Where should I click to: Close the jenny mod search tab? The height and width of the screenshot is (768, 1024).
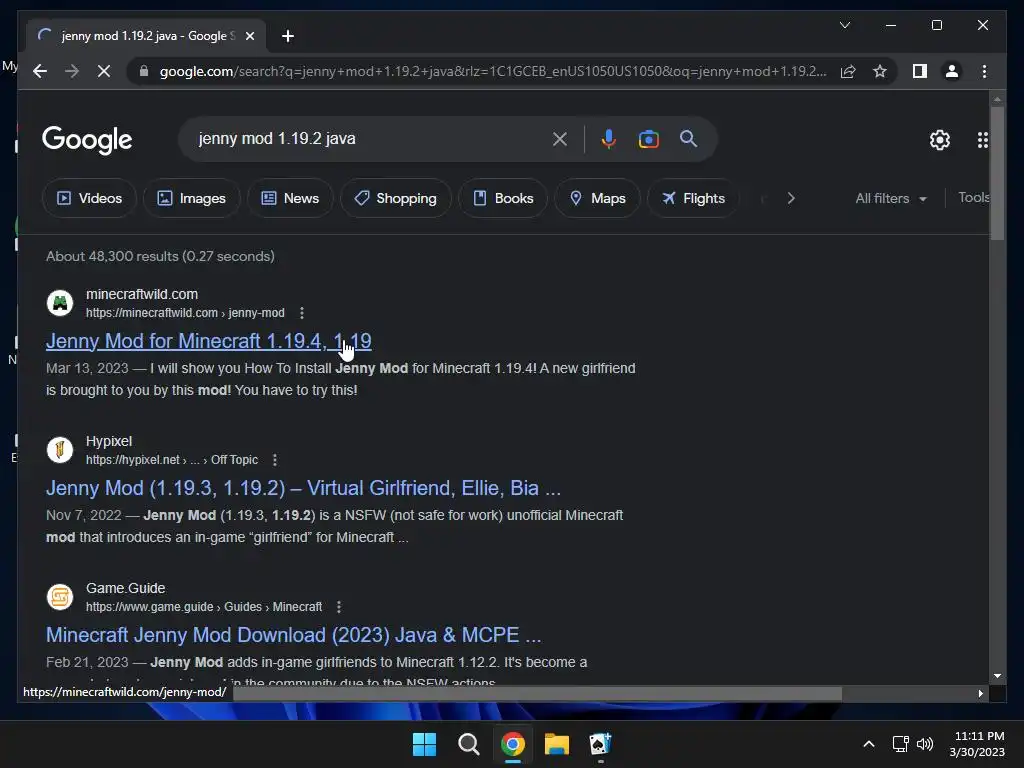point(249,36)
